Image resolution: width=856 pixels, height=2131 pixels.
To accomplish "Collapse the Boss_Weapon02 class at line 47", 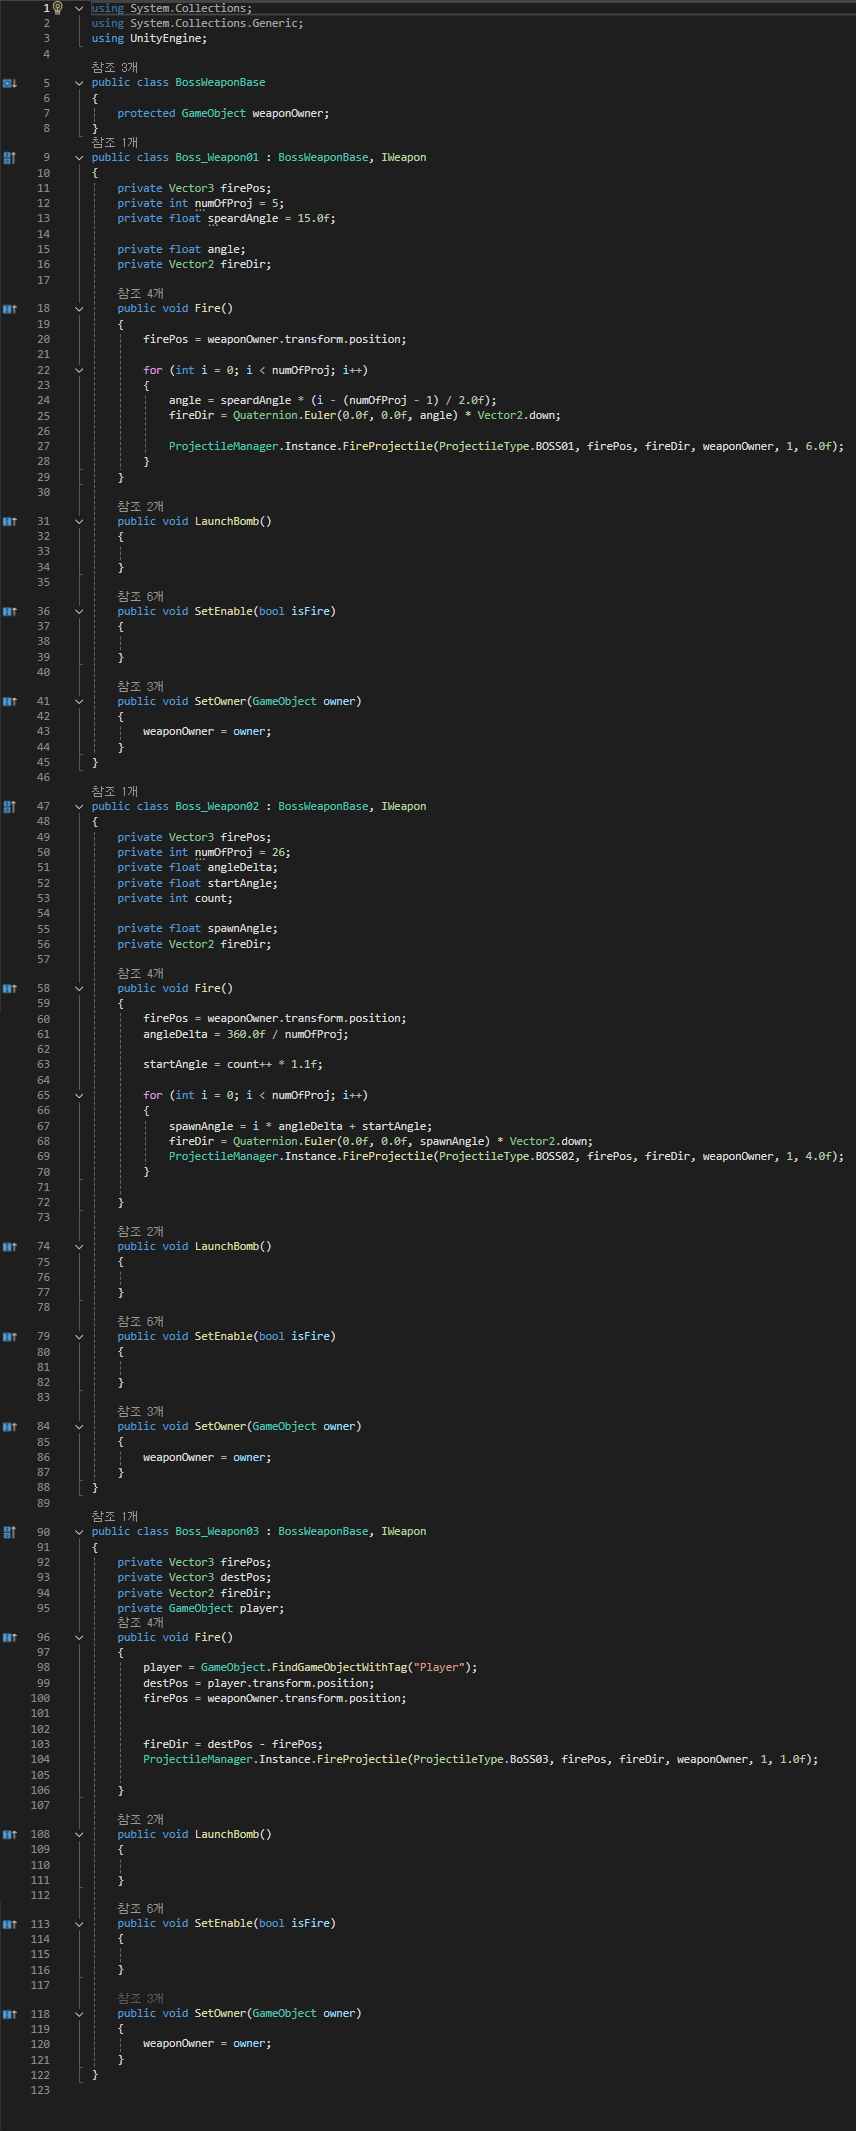I will tap(79, 807).
